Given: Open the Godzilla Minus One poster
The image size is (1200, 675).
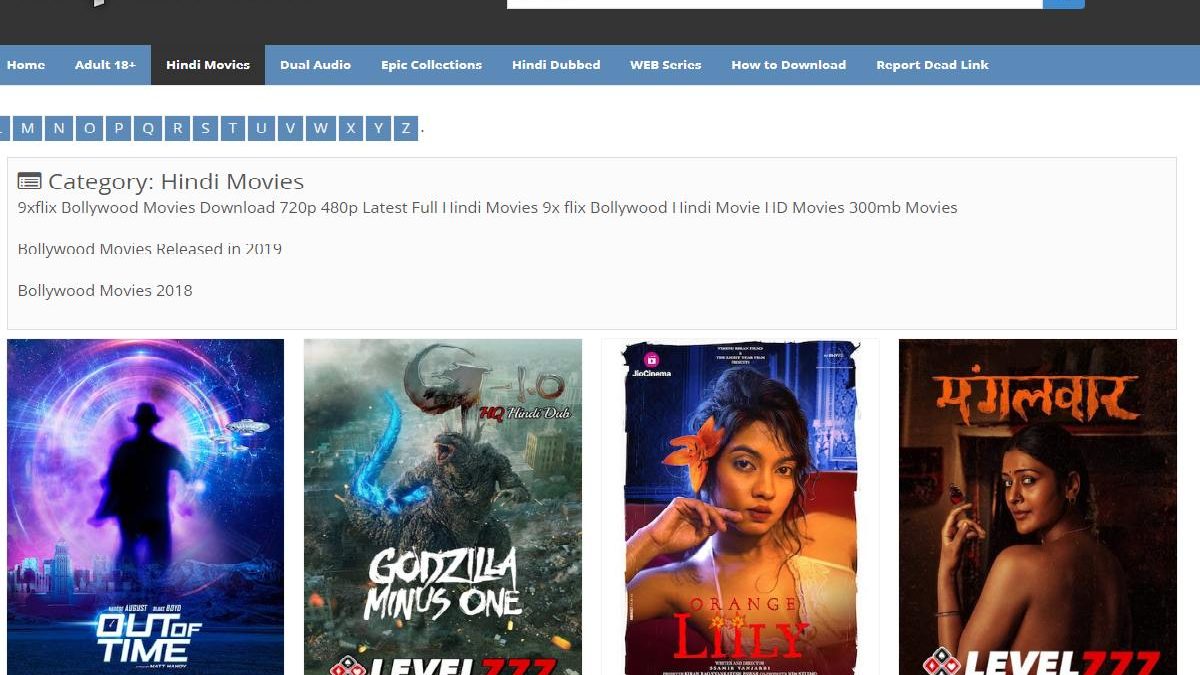Looking at the screenshot, I should (x=443, y=507).
